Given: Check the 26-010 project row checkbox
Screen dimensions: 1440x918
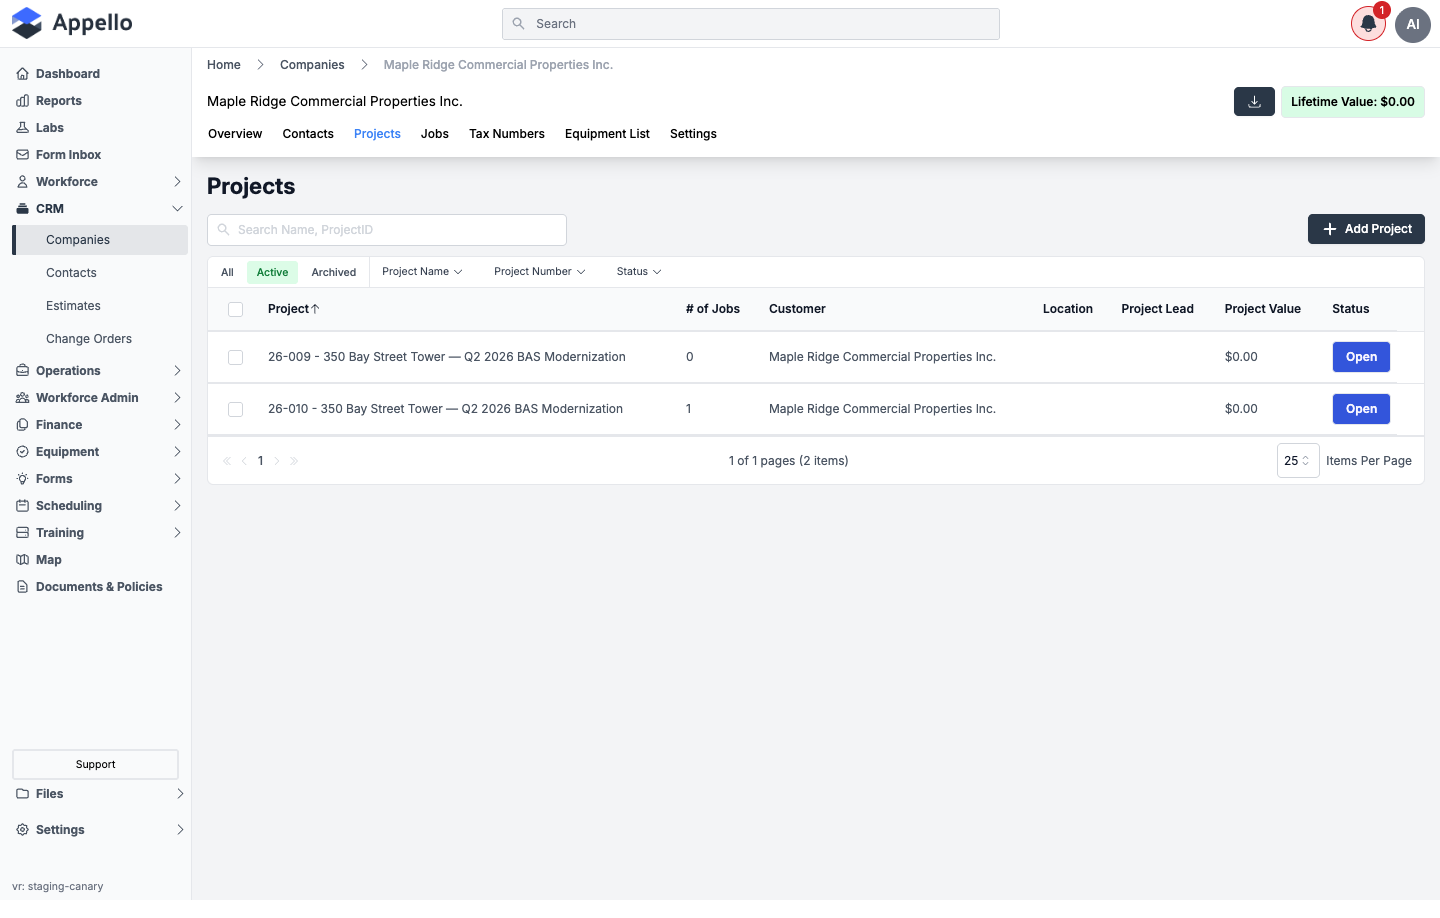Looking at the screenshot, I should (236, 410).
